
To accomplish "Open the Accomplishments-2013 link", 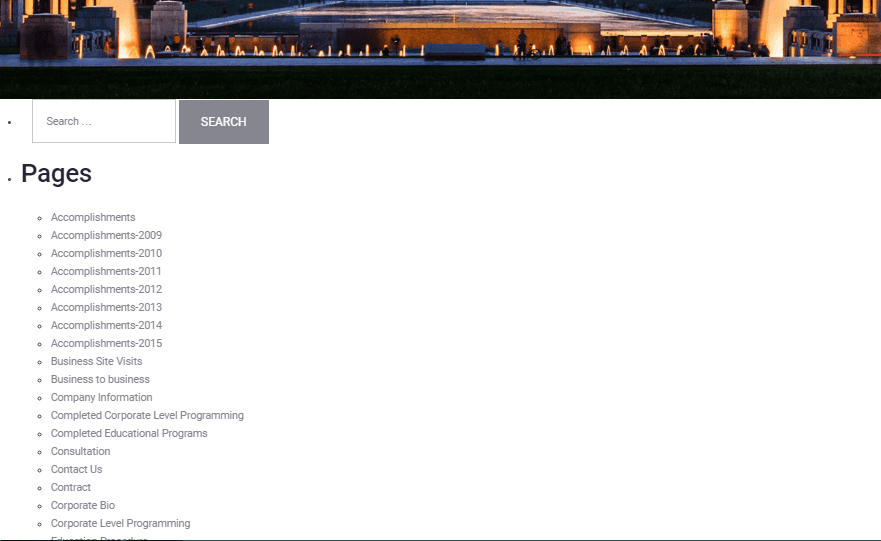I will pos(106,307).
